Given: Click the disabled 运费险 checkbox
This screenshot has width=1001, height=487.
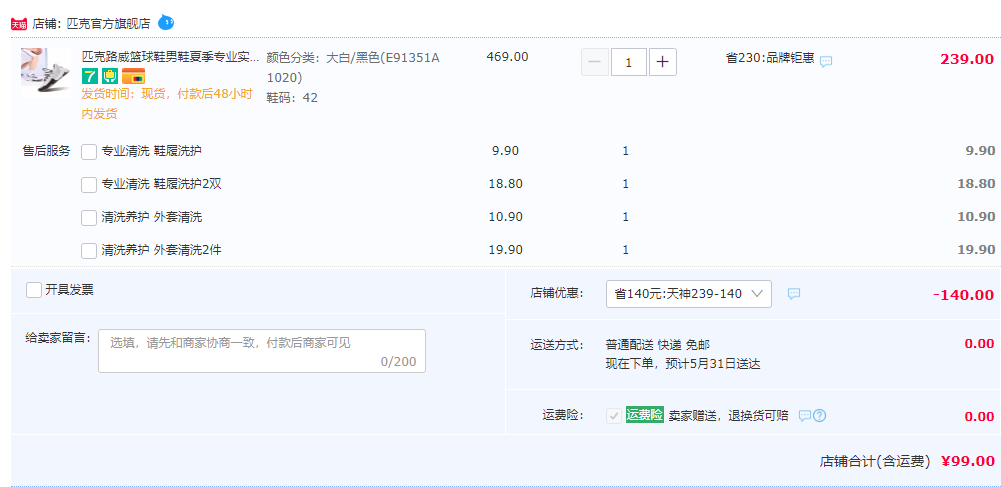Looking at the screenshot, I should point(613,416).
